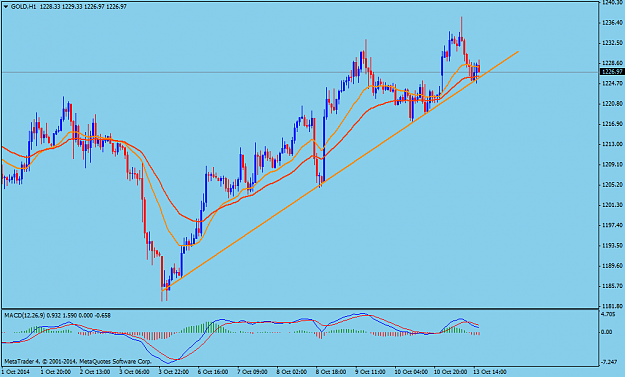Screen dimensions: 625x377
Task: Click the 1209.10 price axis label
Action: 613,164
